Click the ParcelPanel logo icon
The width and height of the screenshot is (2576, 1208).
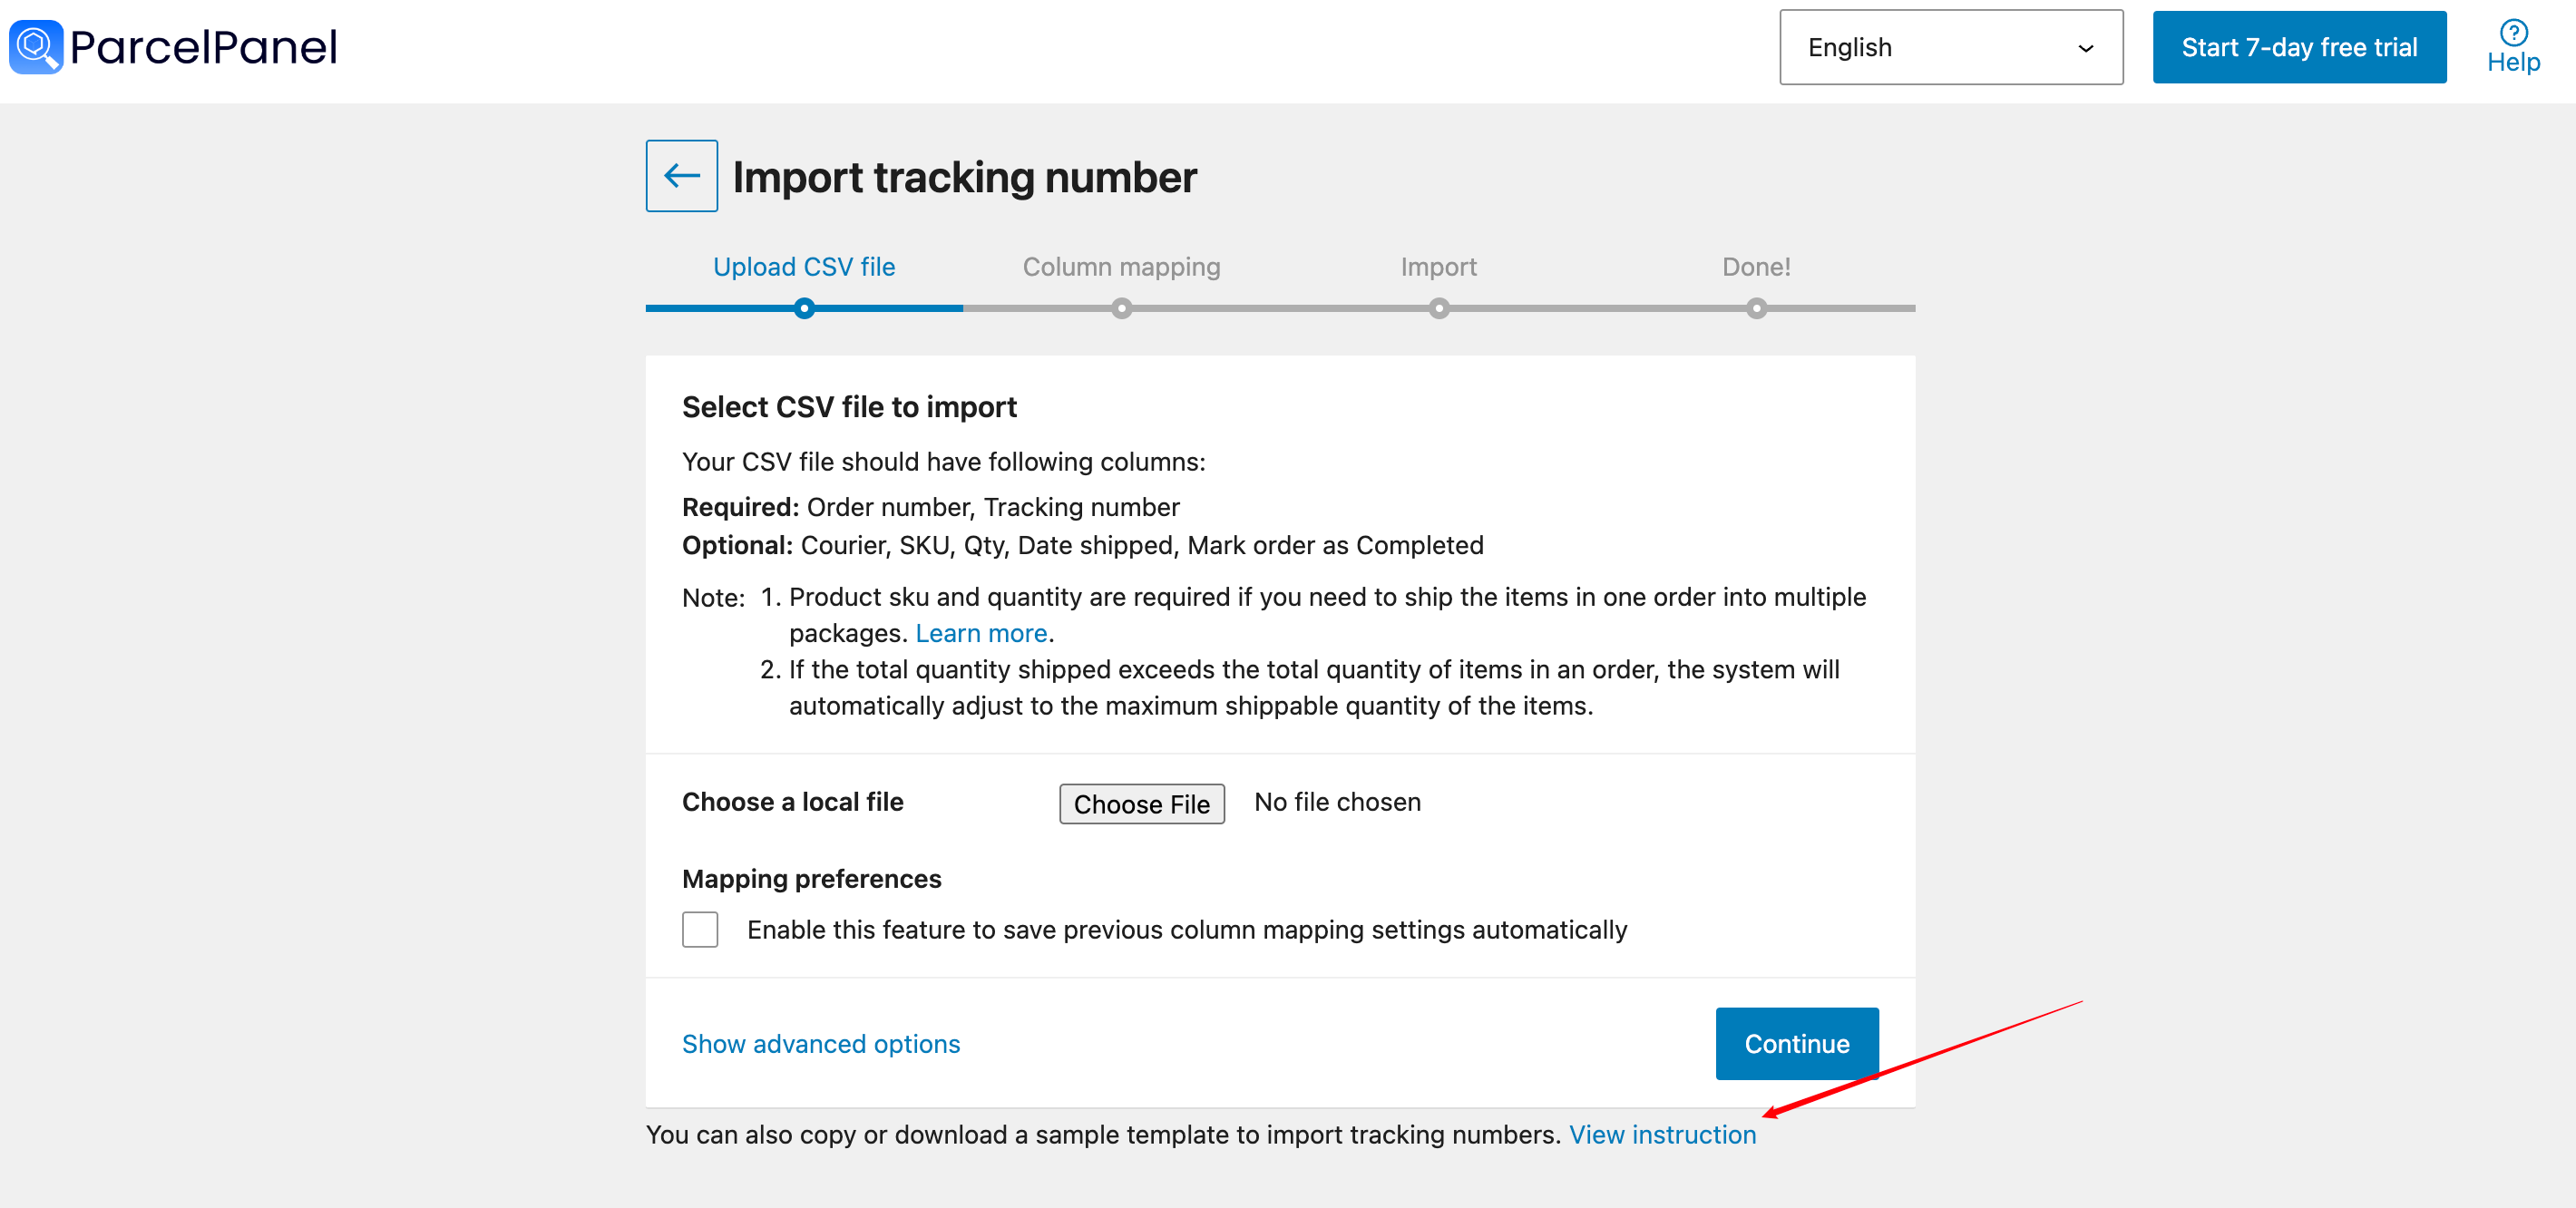(36, 47)
